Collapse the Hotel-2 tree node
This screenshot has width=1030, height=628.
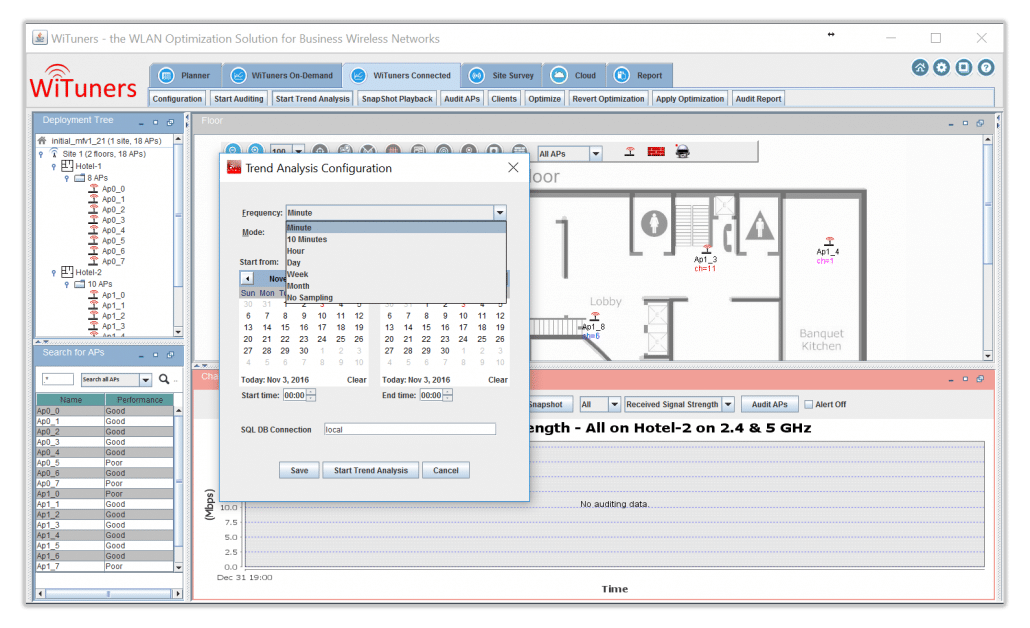tap(53, 273)
